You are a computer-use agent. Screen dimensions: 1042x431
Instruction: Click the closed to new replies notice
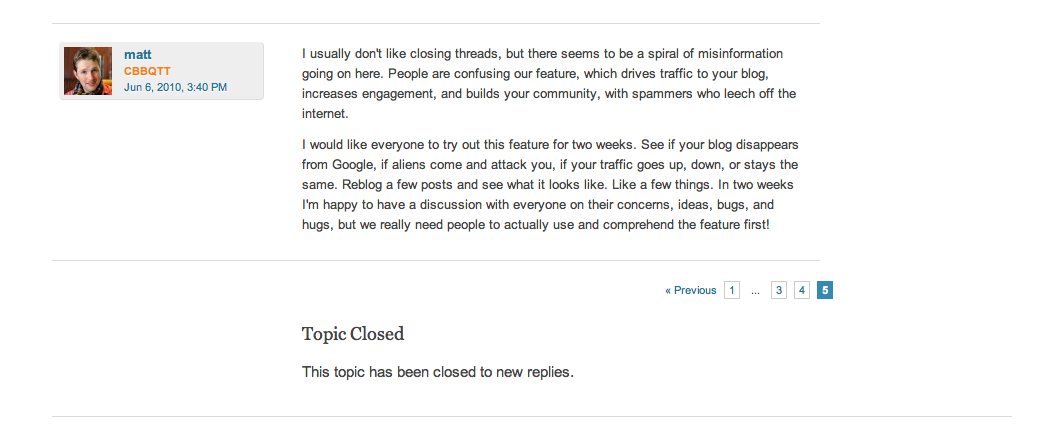click(x=438, y=372)
